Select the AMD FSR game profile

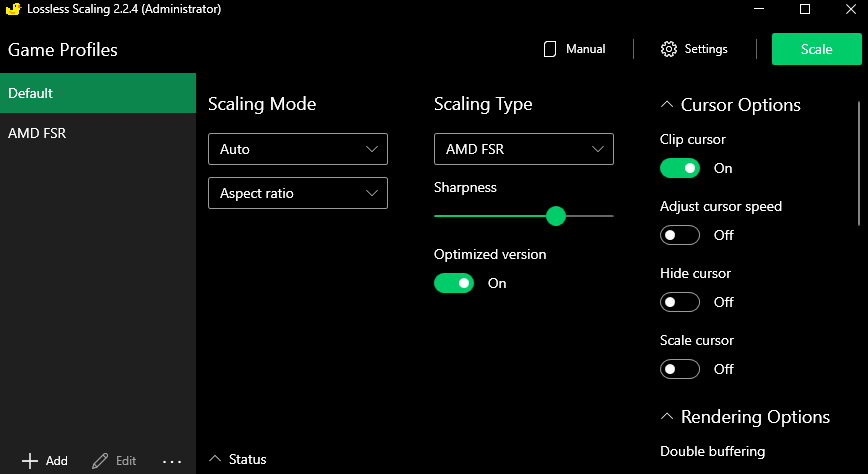click(x=98, y=132)
